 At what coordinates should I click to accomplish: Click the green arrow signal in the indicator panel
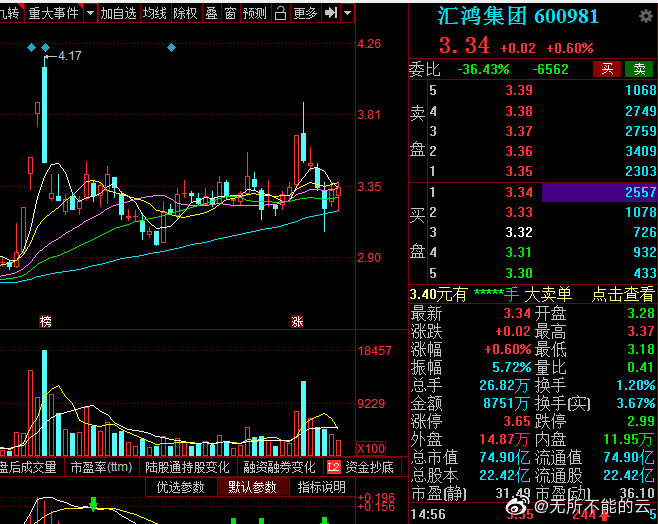(93, 503)
